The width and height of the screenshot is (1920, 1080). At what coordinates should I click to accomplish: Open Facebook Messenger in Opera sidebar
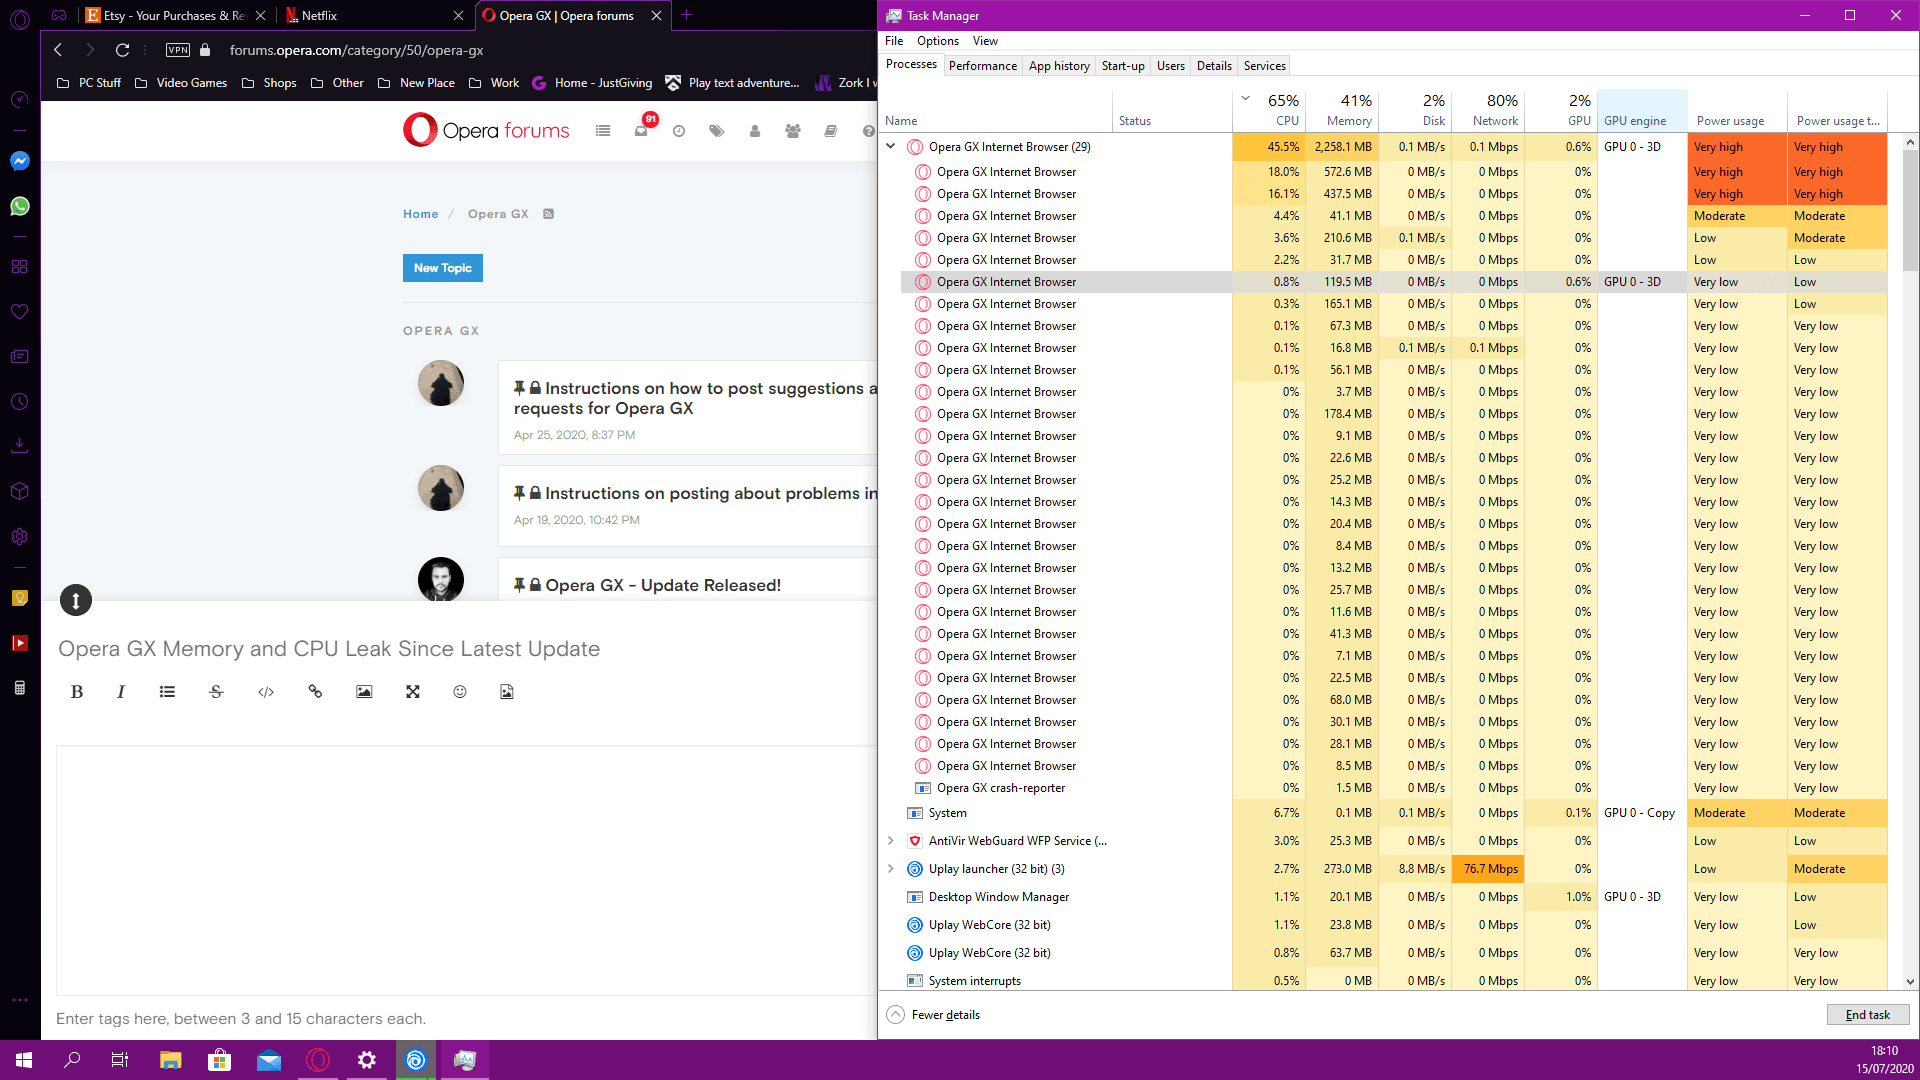[19, 161]
